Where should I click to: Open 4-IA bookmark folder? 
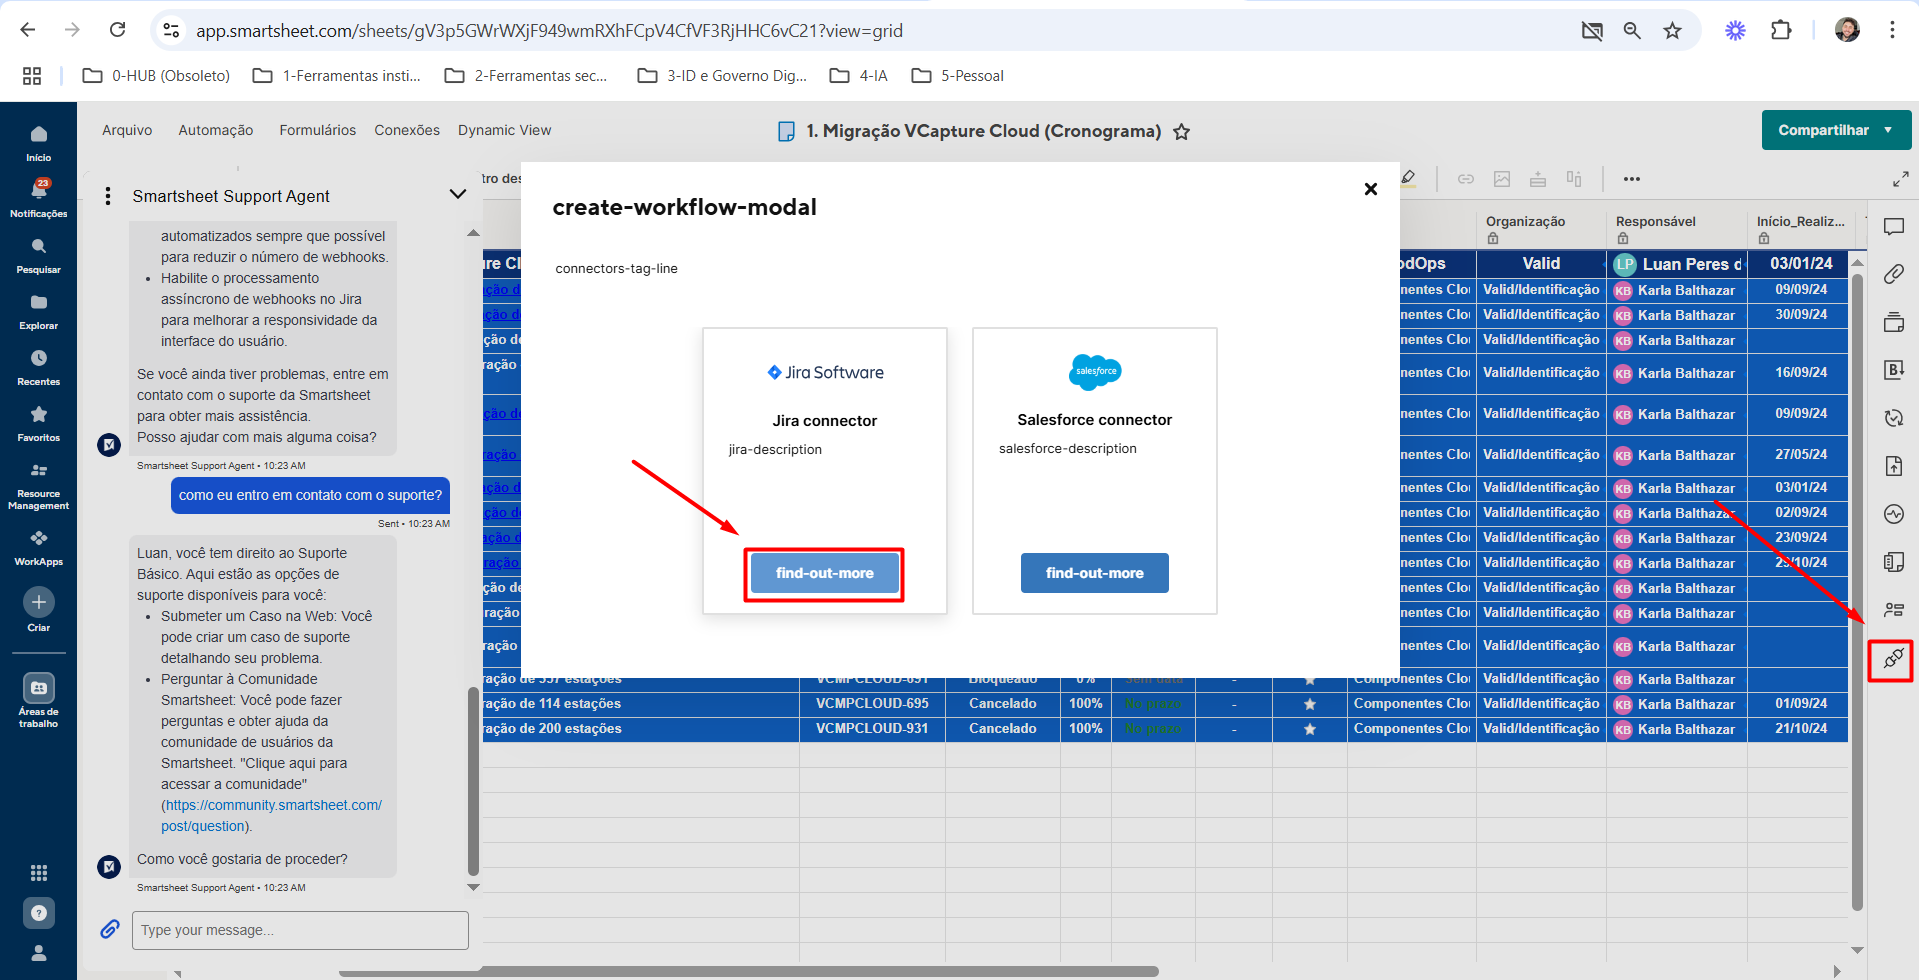859,76
